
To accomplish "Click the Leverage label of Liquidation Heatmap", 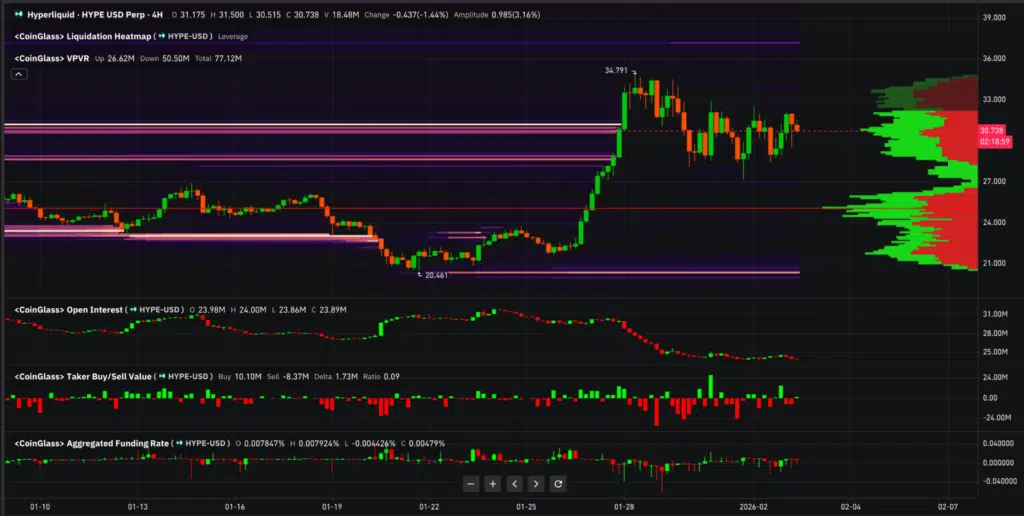I will (x=233, y=36).
